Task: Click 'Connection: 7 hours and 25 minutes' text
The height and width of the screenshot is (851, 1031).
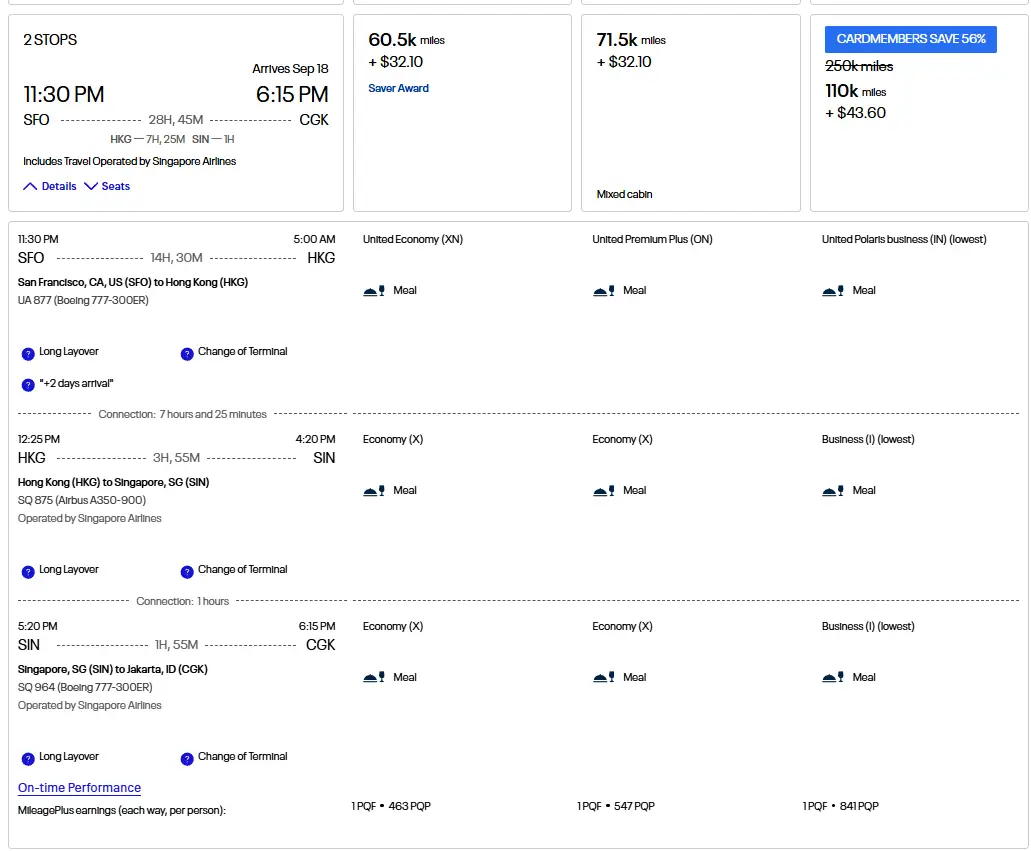Action: click(182, 414)
